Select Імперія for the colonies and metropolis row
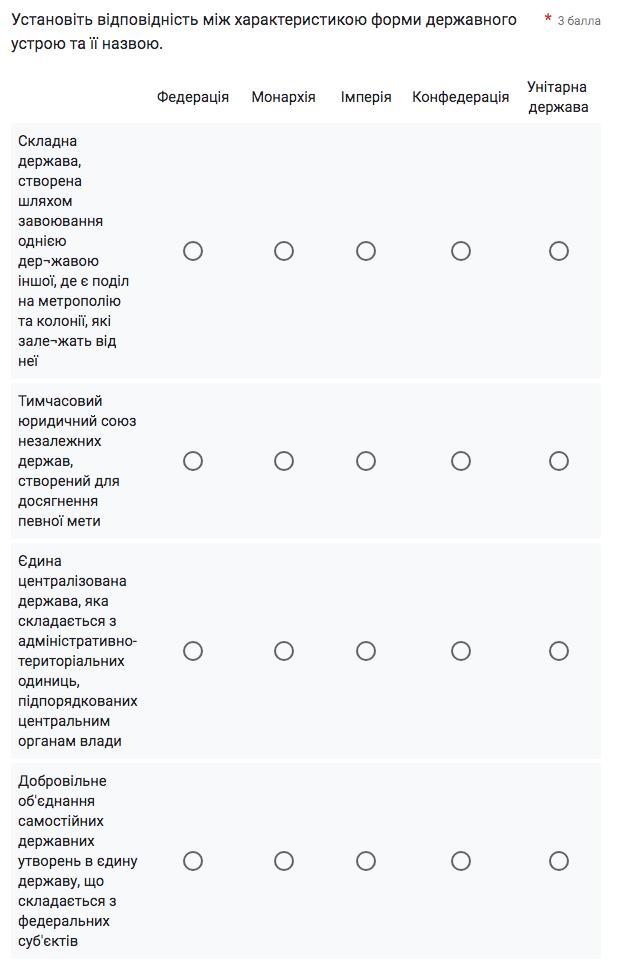Image resolution: width=620 pixels, height=973 pixels. 366,251
